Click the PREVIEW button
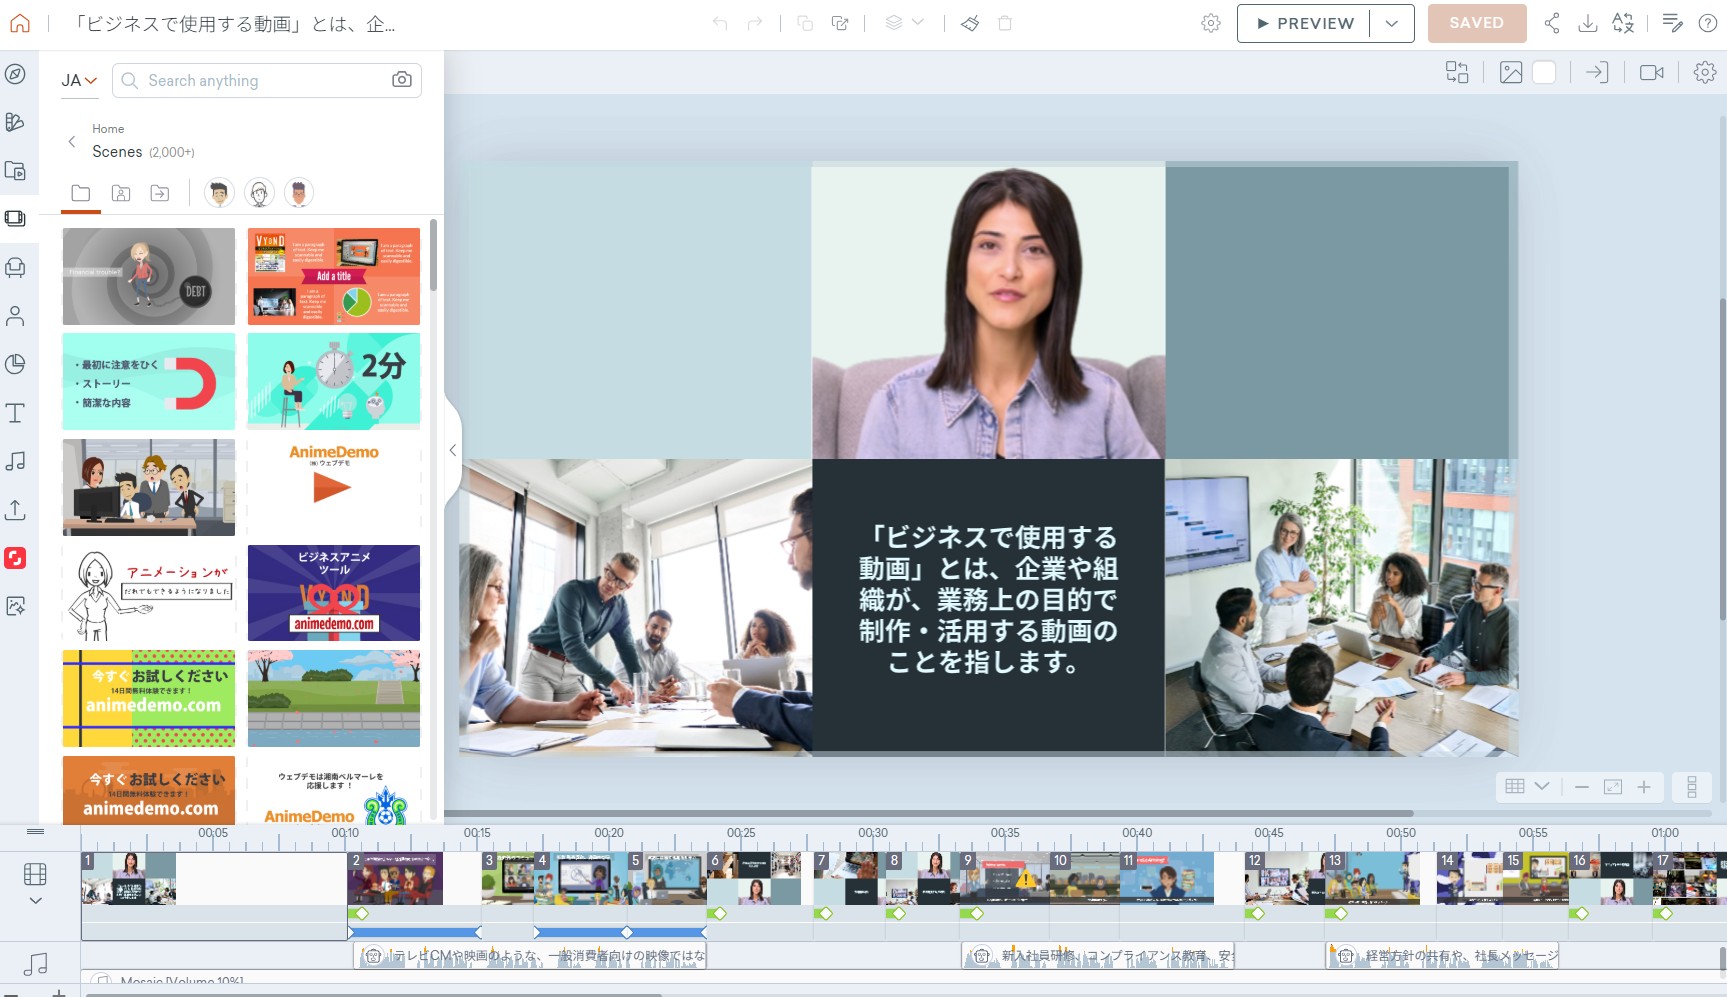This screenshot has height=997, width=1727. pos(1304,23)
